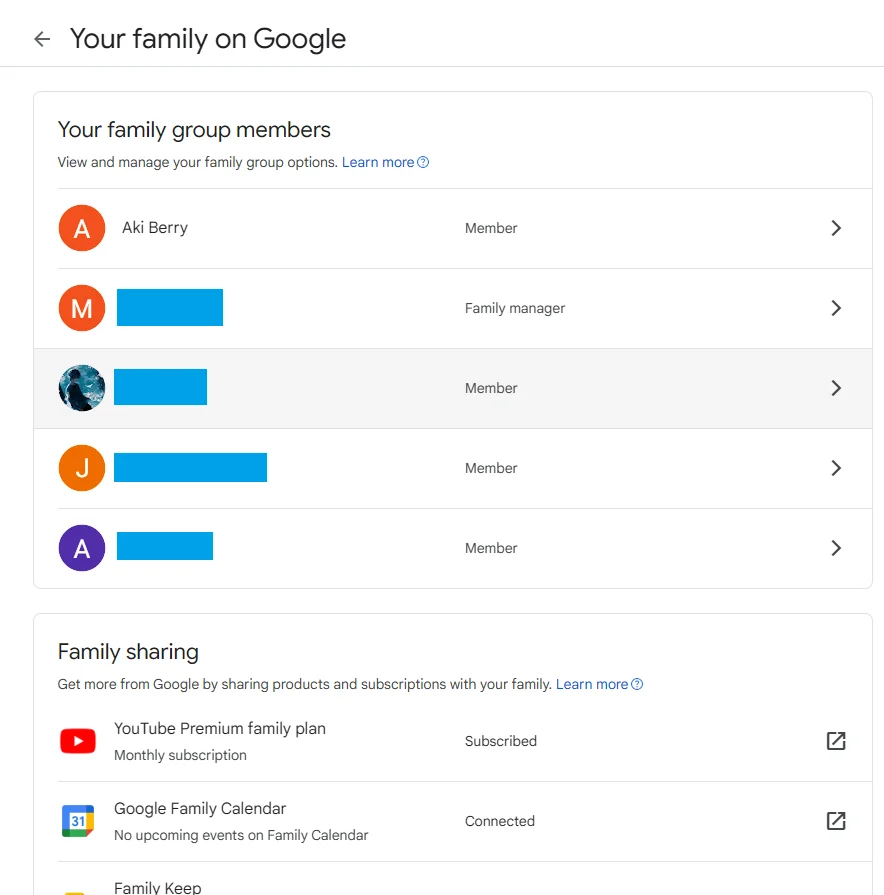Click the Connected status text

point(499,821)
